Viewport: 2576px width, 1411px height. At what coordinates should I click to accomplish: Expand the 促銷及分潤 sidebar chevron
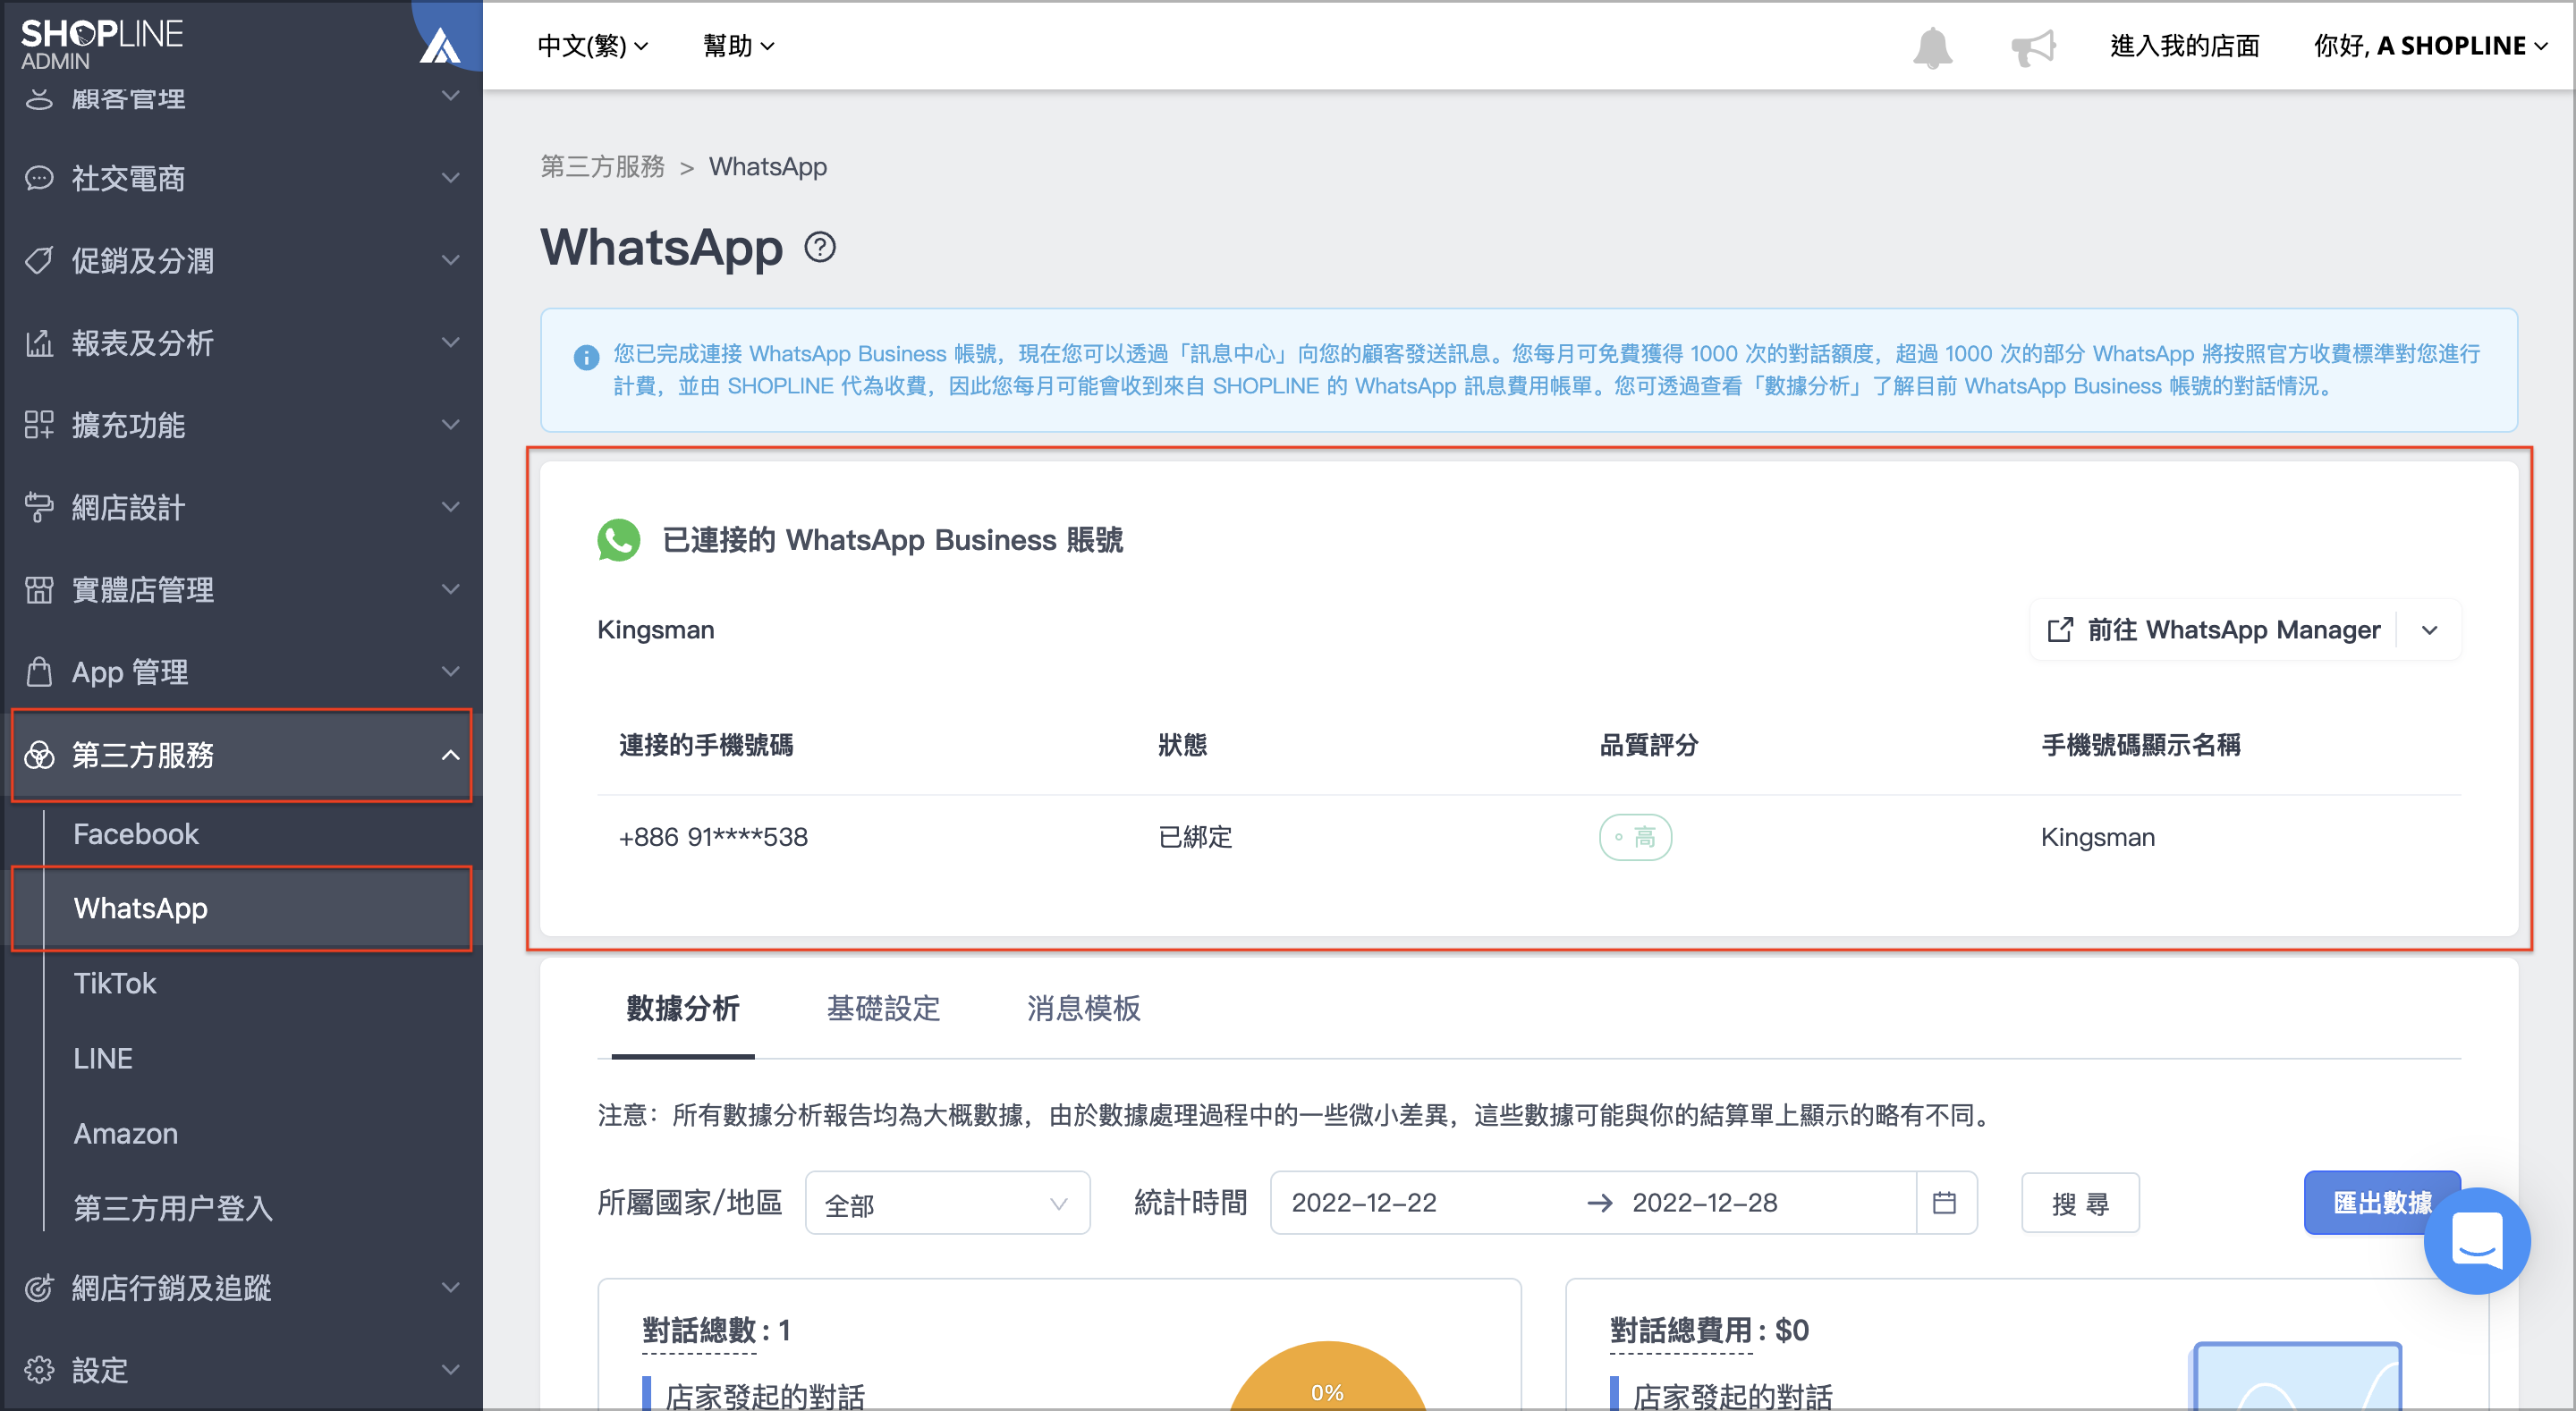click(x=451, y=260)
